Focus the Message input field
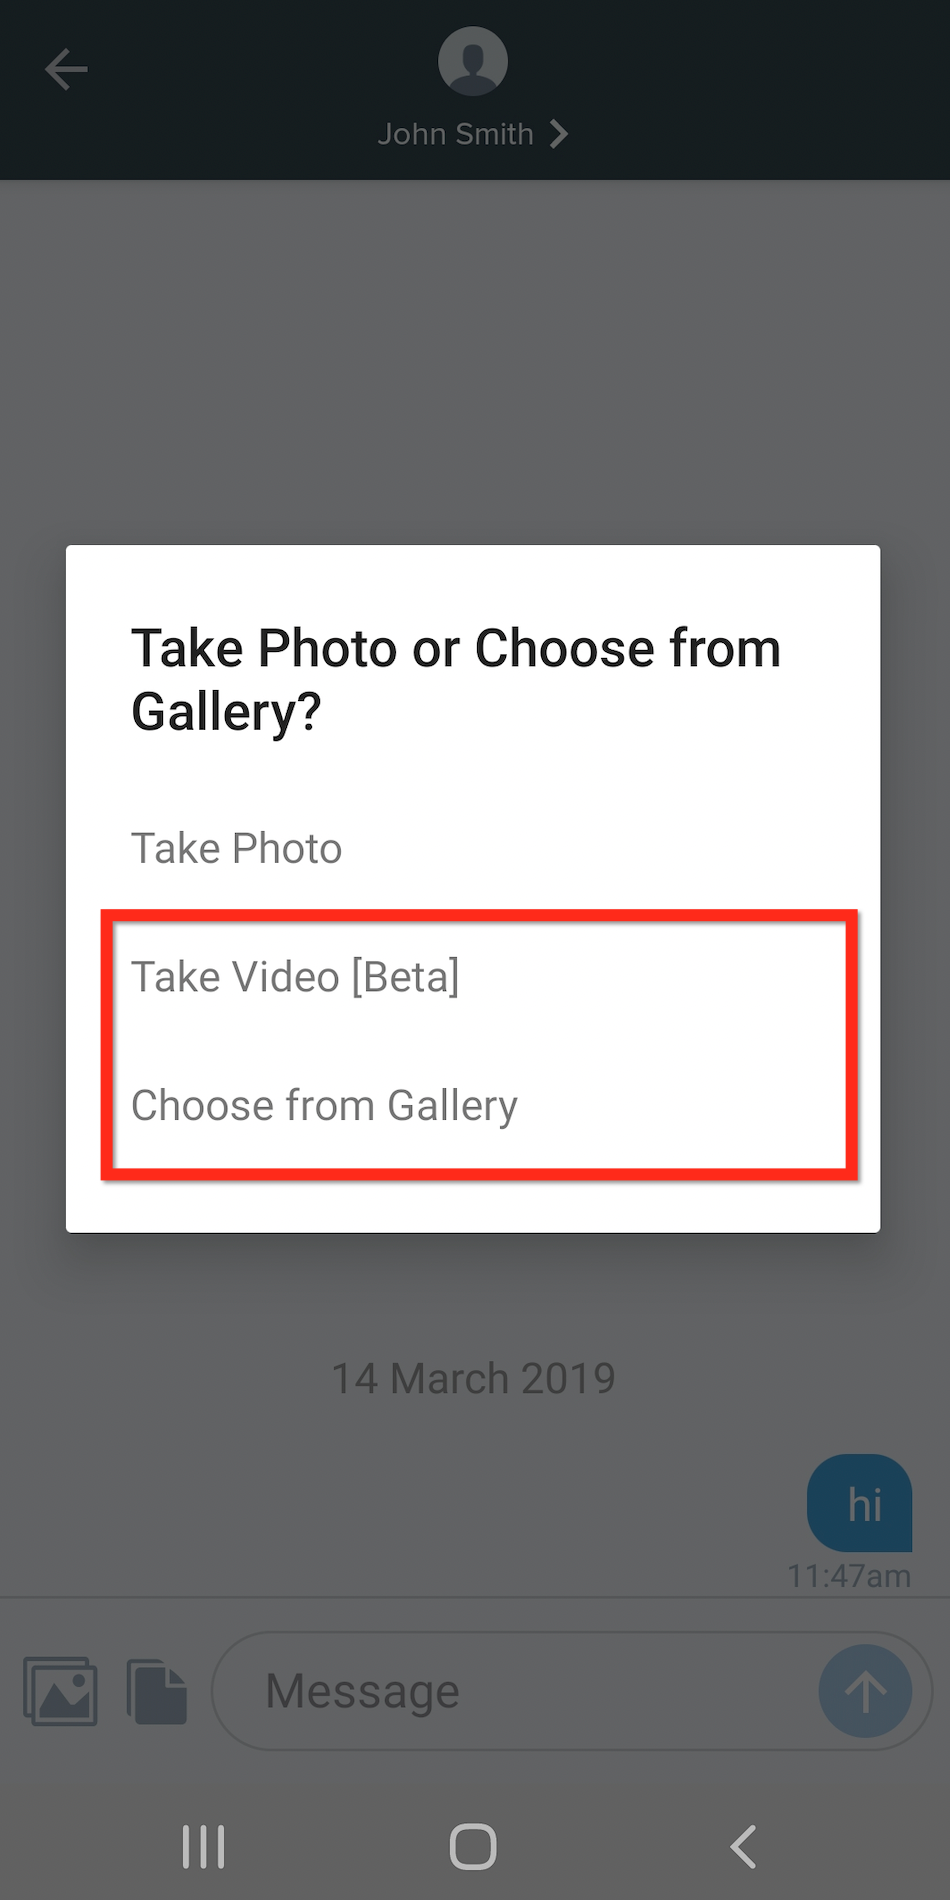This screenshot has width=950, height=1900. point(515,1691)
